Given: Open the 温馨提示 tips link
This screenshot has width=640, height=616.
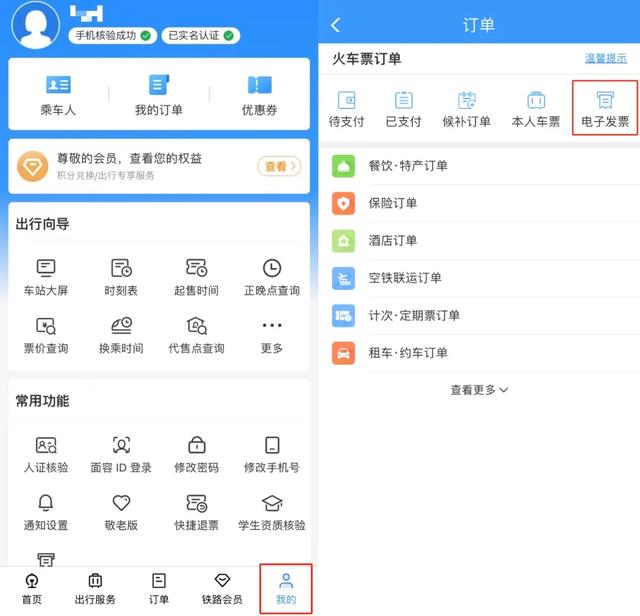Looking at the screenshot, I should (x=607, y=59).
